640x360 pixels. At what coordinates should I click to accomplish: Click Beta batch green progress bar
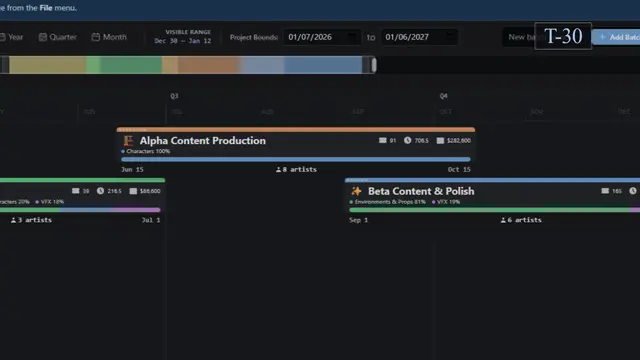pyautogui.click(x=490, y=210)
